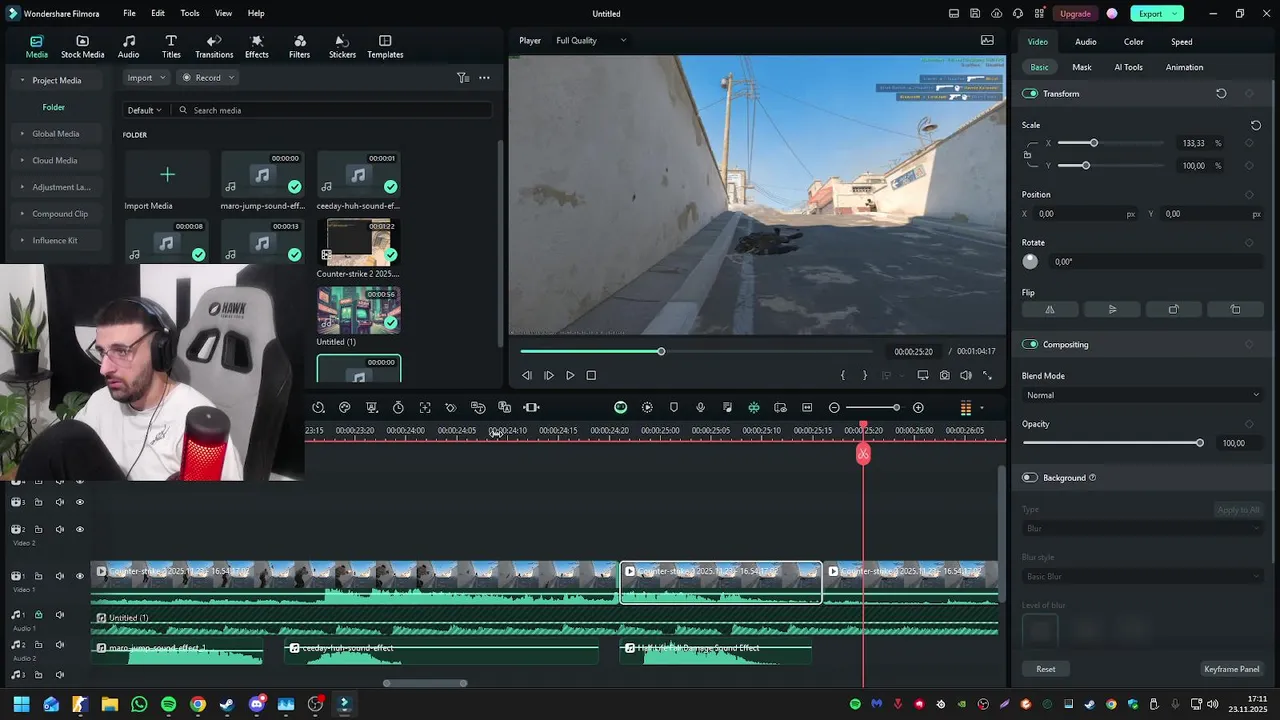The image size is (1280, 720).
Task: Click the player volume speaker icon
Action: coord(966,375)
